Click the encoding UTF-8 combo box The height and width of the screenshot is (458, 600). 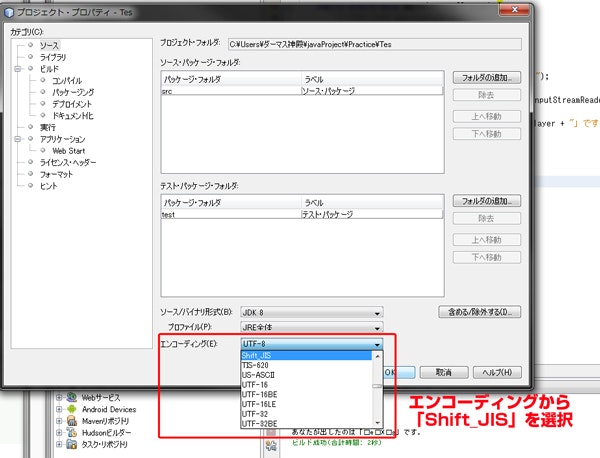(x=311, y=344)
